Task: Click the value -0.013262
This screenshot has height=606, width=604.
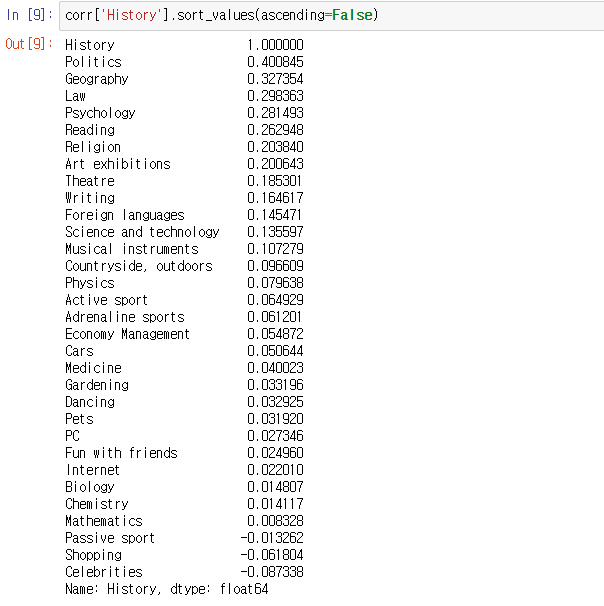Action: (272, 538)
